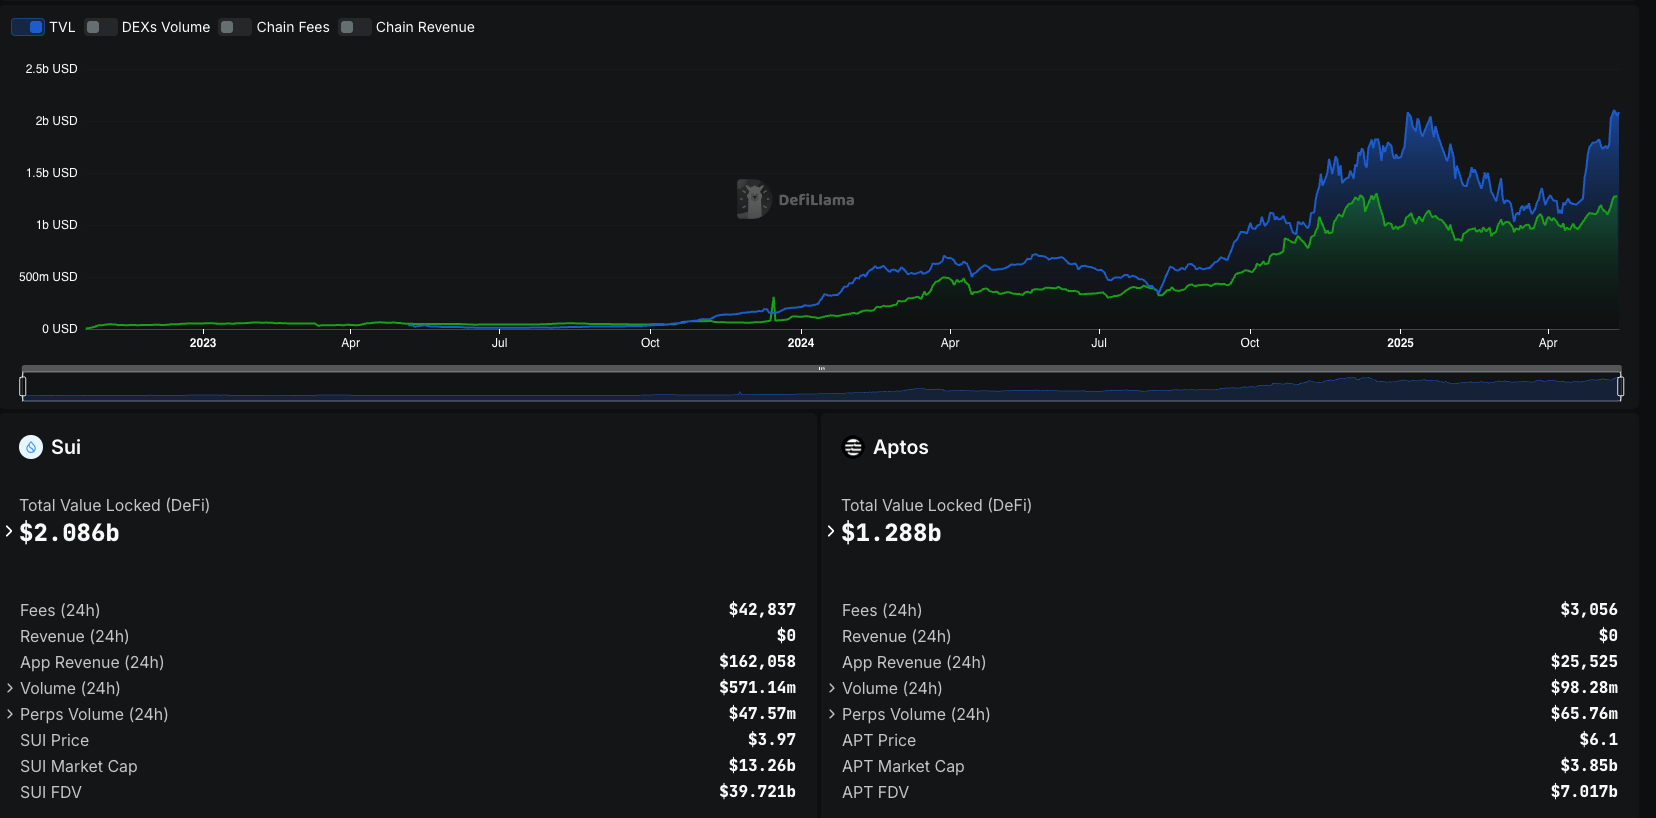1656x818 pixels.
Task: Click Sui App Revenue value $162,058
Action: 757,662
